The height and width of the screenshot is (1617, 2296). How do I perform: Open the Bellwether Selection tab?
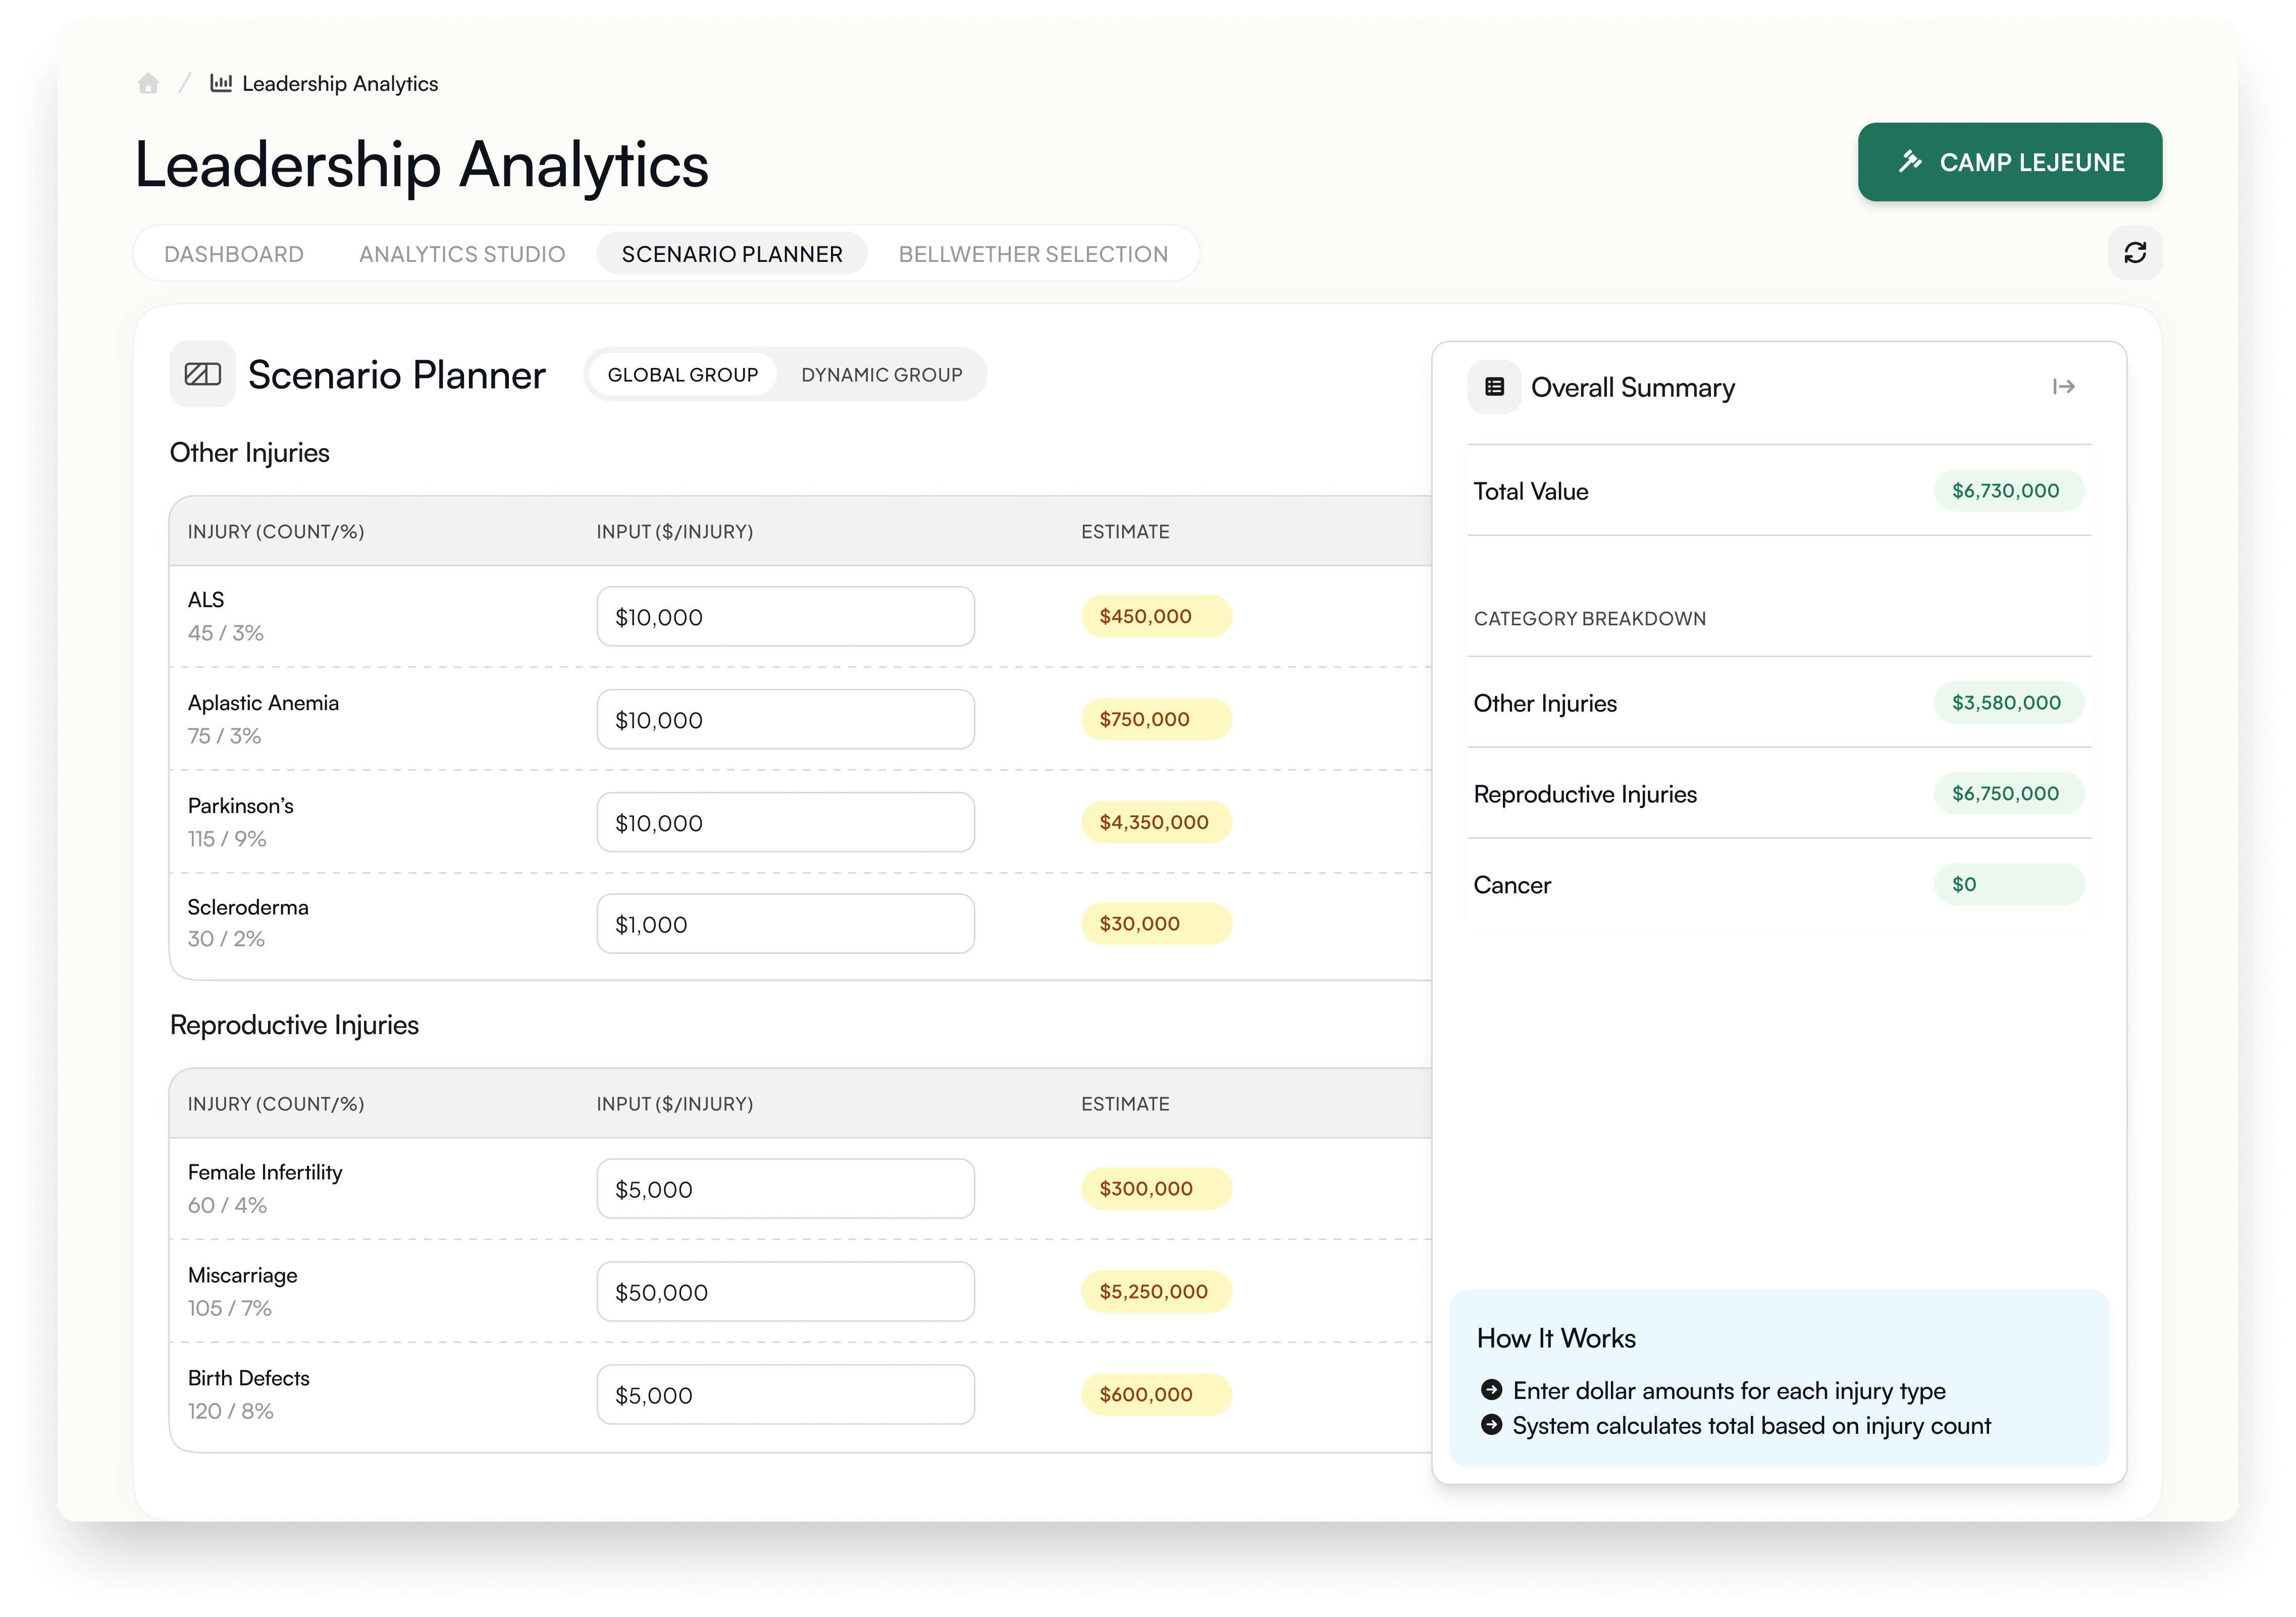coord(1033,254)
